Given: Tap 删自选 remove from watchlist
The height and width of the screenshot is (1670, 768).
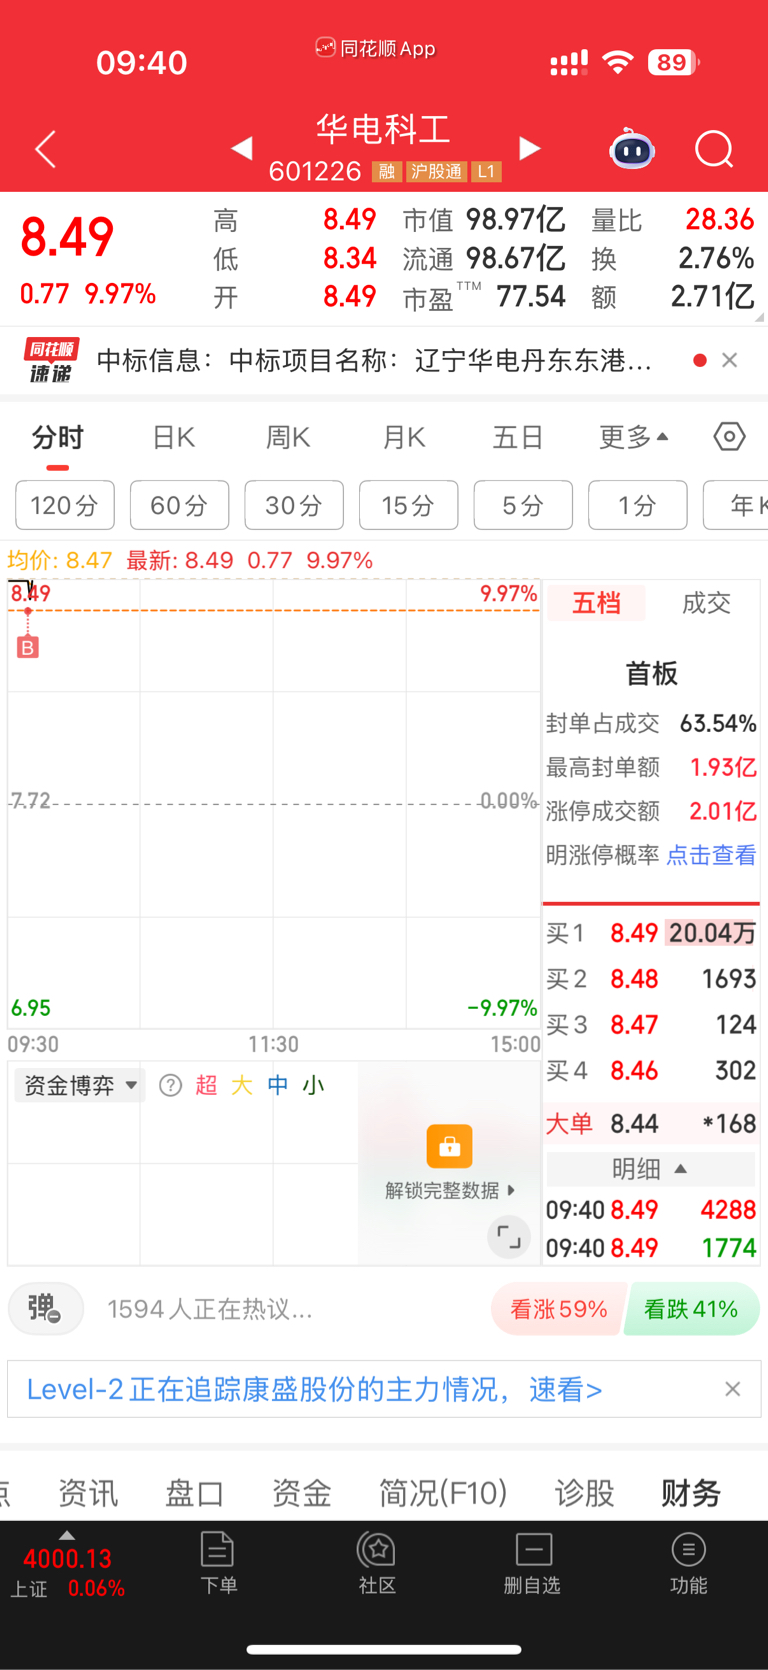Looking at the screenshot, I should pyautogui.click(x=533, y=1563).
